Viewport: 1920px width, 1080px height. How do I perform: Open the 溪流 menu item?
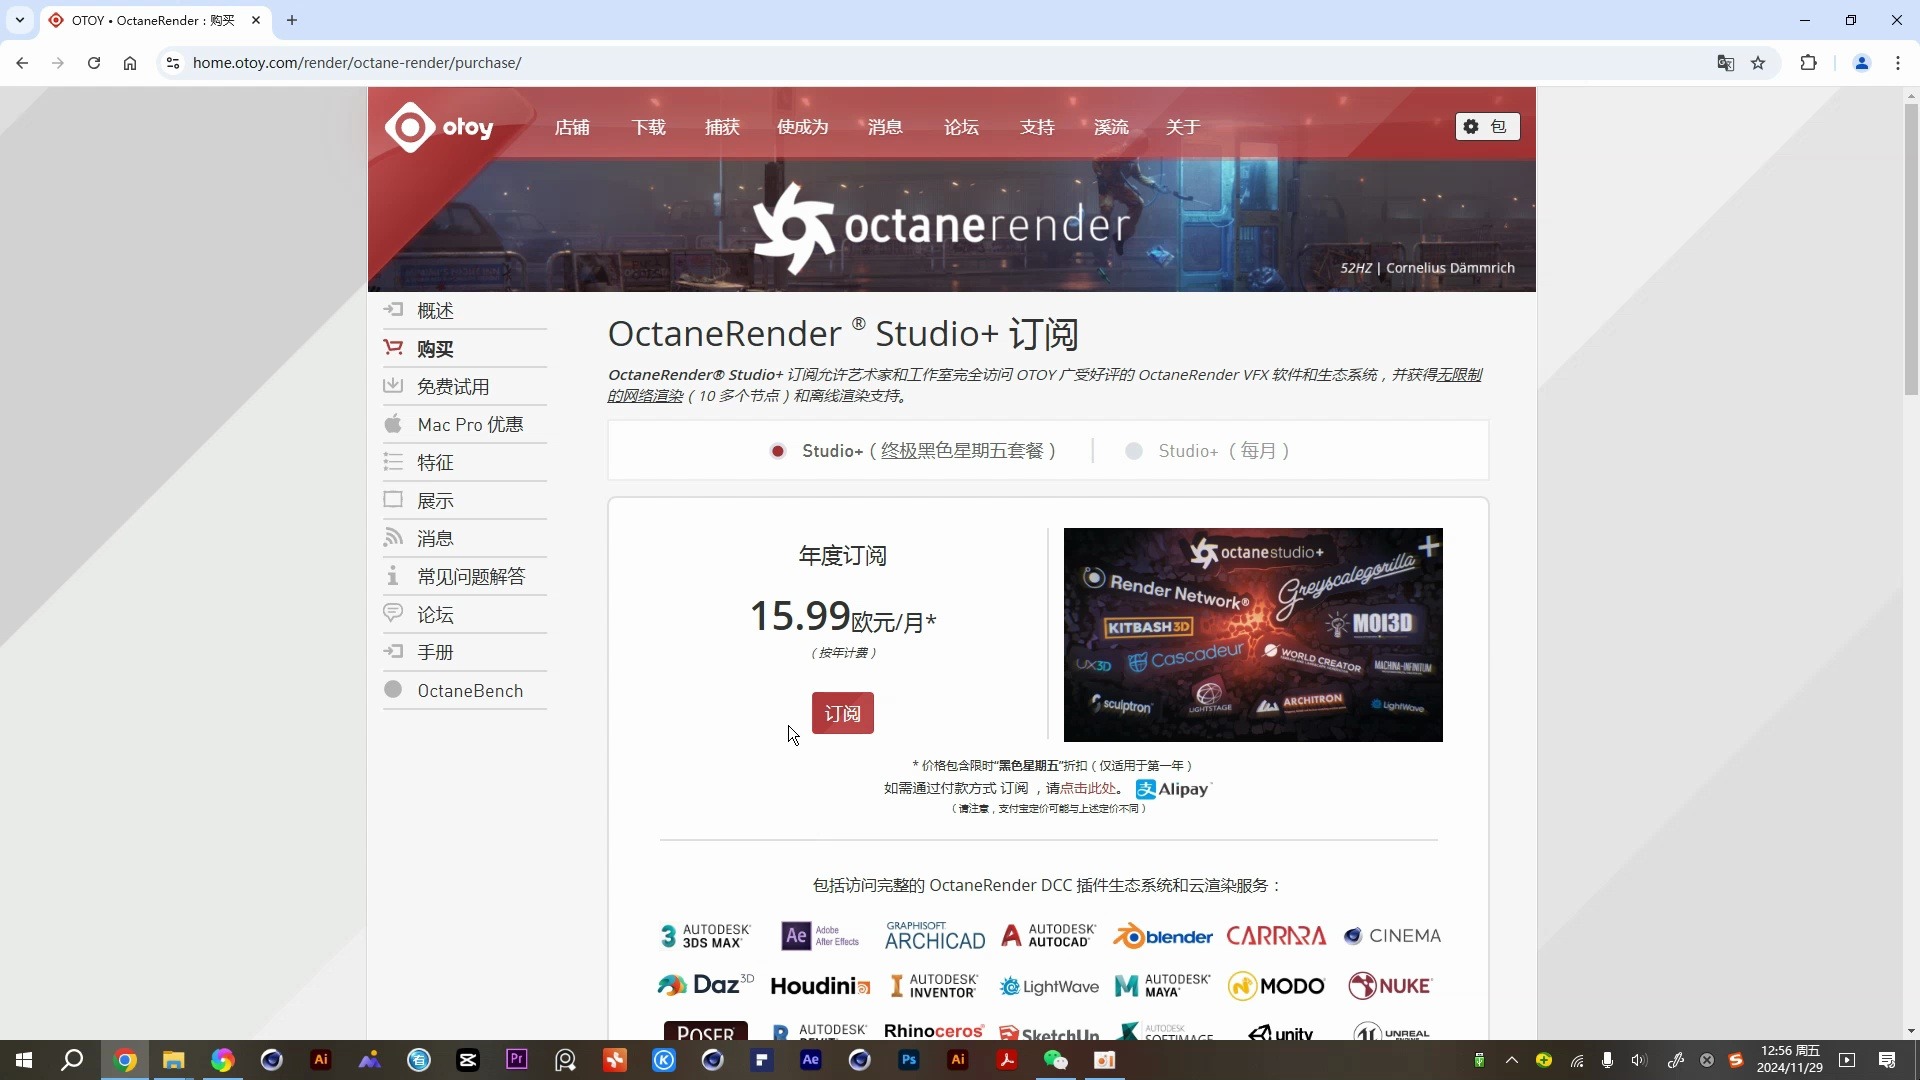pos(1111,127)
